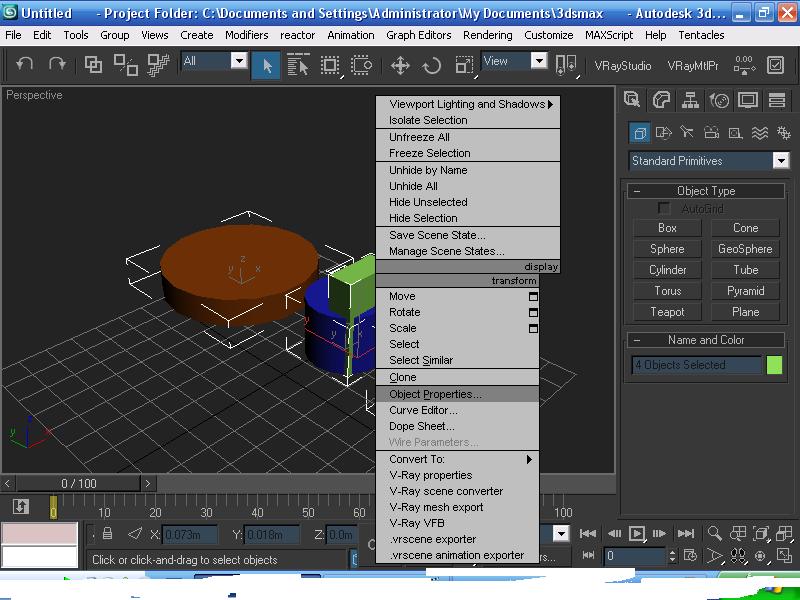Click the 0.00 toolbar icon
This screenshot has height=600, width=800.
[744, 65]
